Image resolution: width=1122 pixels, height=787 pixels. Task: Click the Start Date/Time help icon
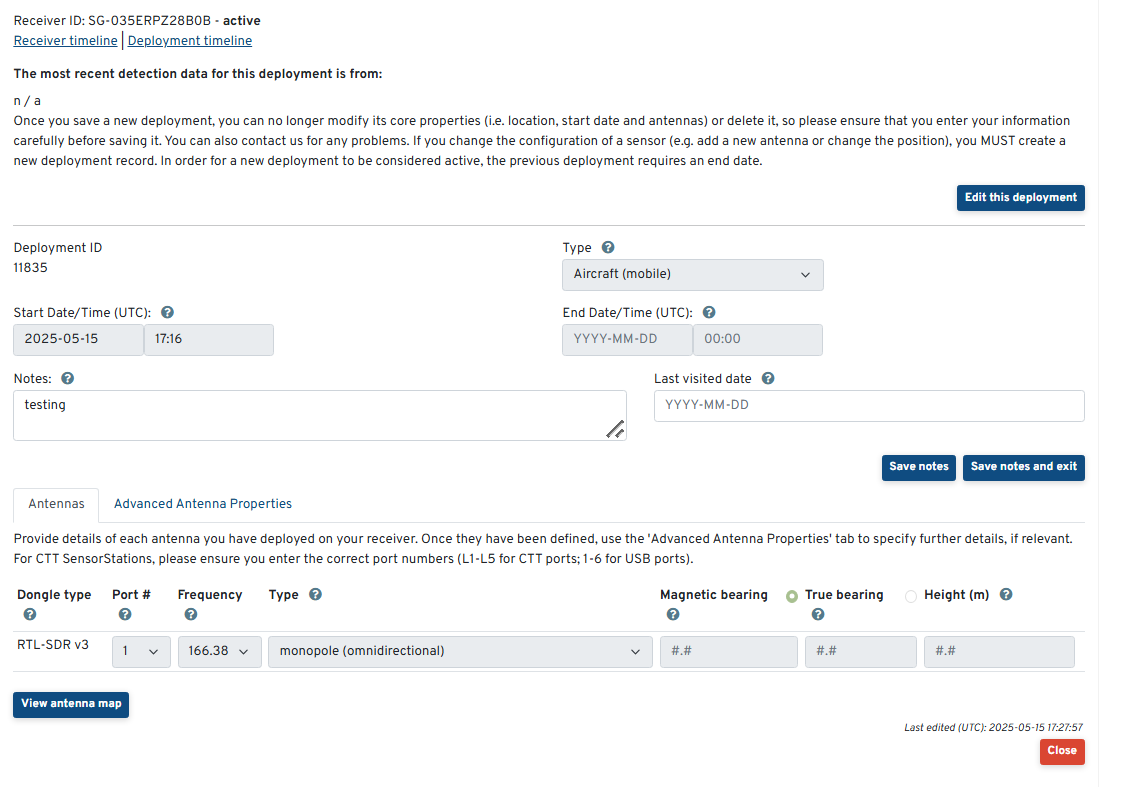click(x=167, y=312)
